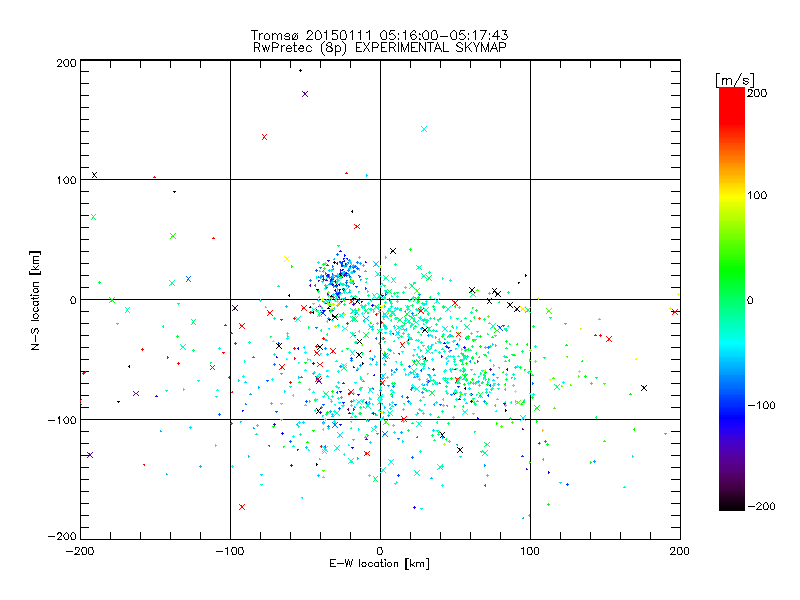Click the yellow X marker left of the blue cluster
Viewport: 800px width, 600px height.
pyautogui.click(x=287, y=259)
